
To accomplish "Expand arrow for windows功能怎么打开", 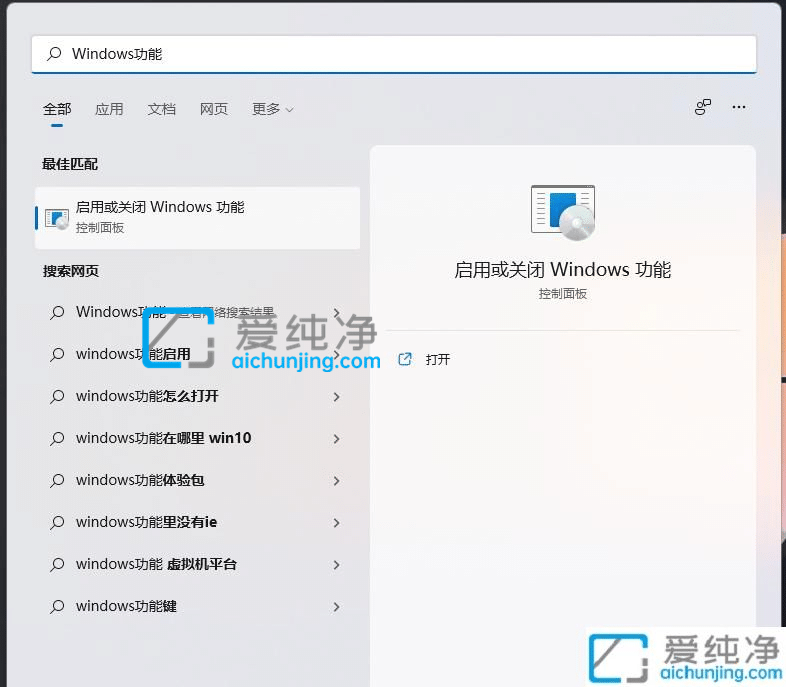I will point(336,397).
